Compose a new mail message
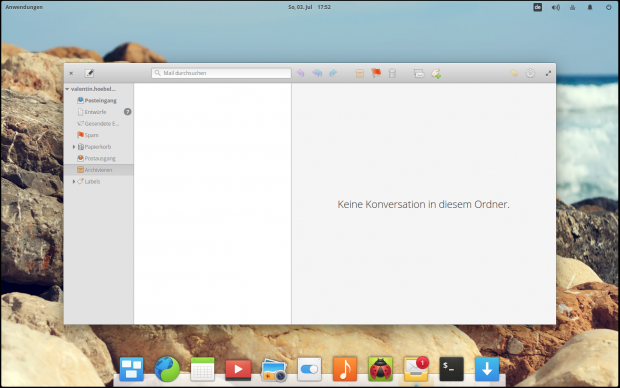The width and height of the screenshot is (620, 388). [89, 73]
